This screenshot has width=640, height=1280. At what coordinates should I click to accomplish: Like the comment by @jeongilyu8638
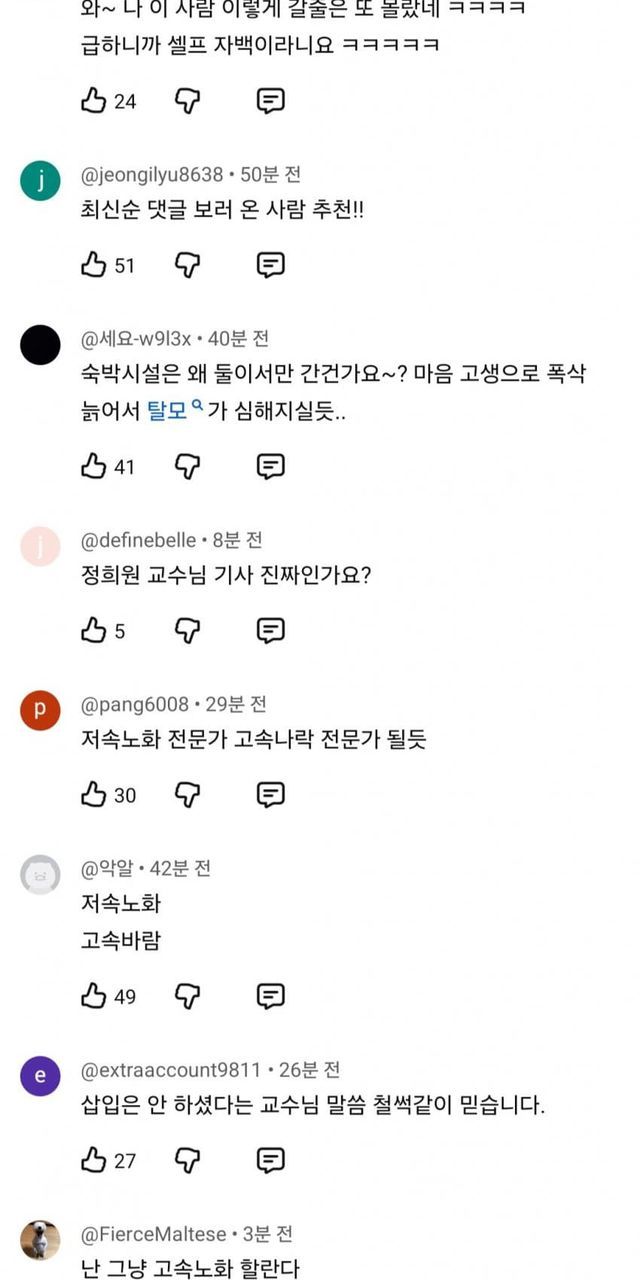(x=94, y=265)
